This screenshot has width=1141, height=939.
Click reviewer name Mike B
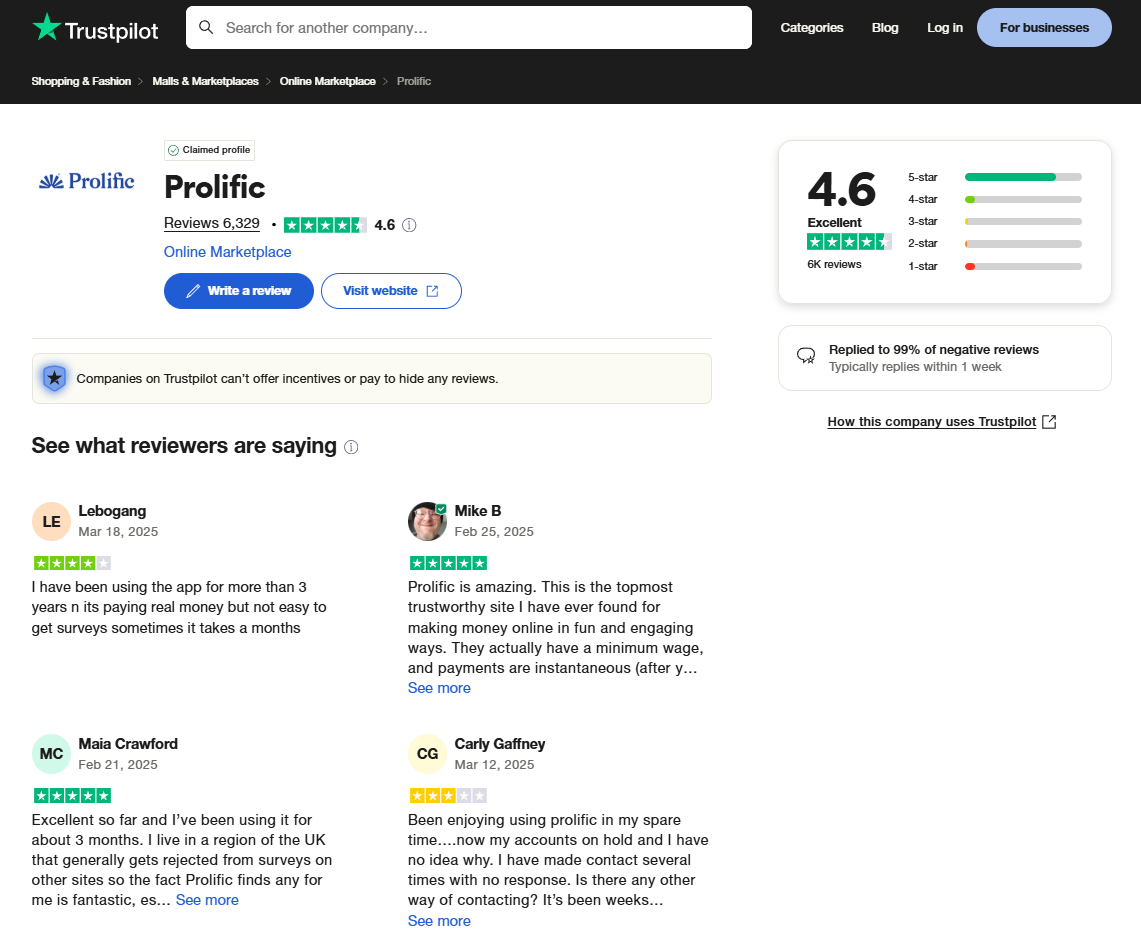478,511
